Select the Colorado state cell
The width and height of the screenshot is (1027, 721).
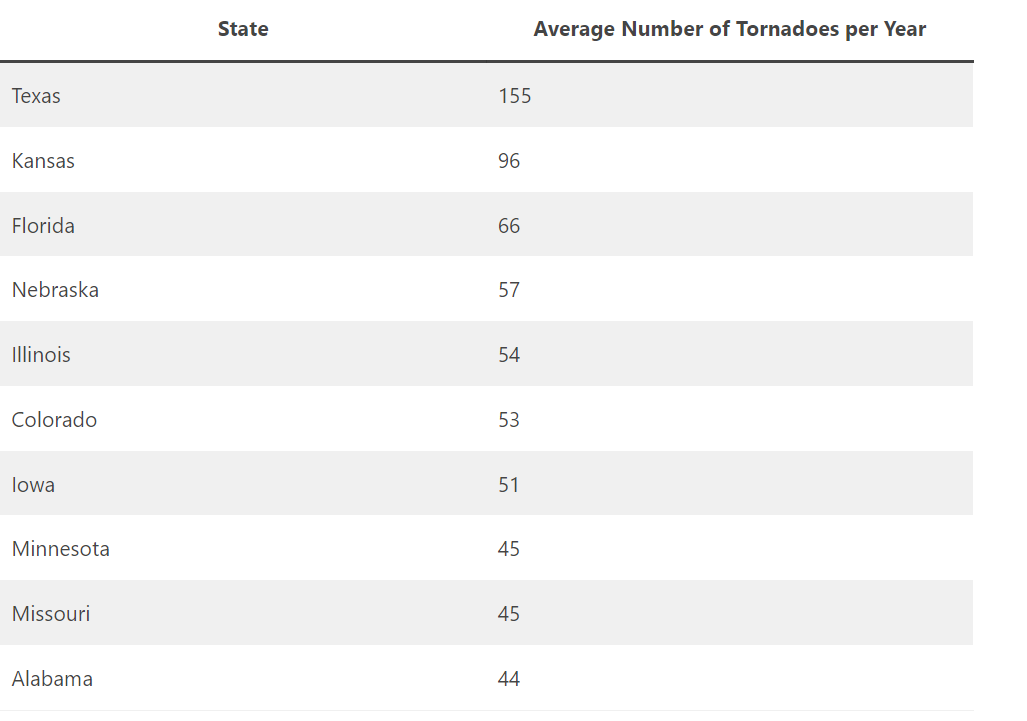tap(54, 420)
